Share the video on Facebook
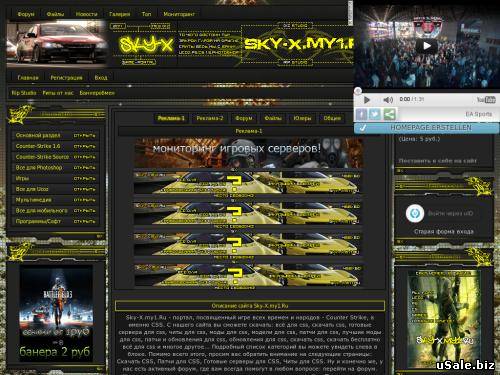The image size is (500, 375). click(x=361, y=114)
